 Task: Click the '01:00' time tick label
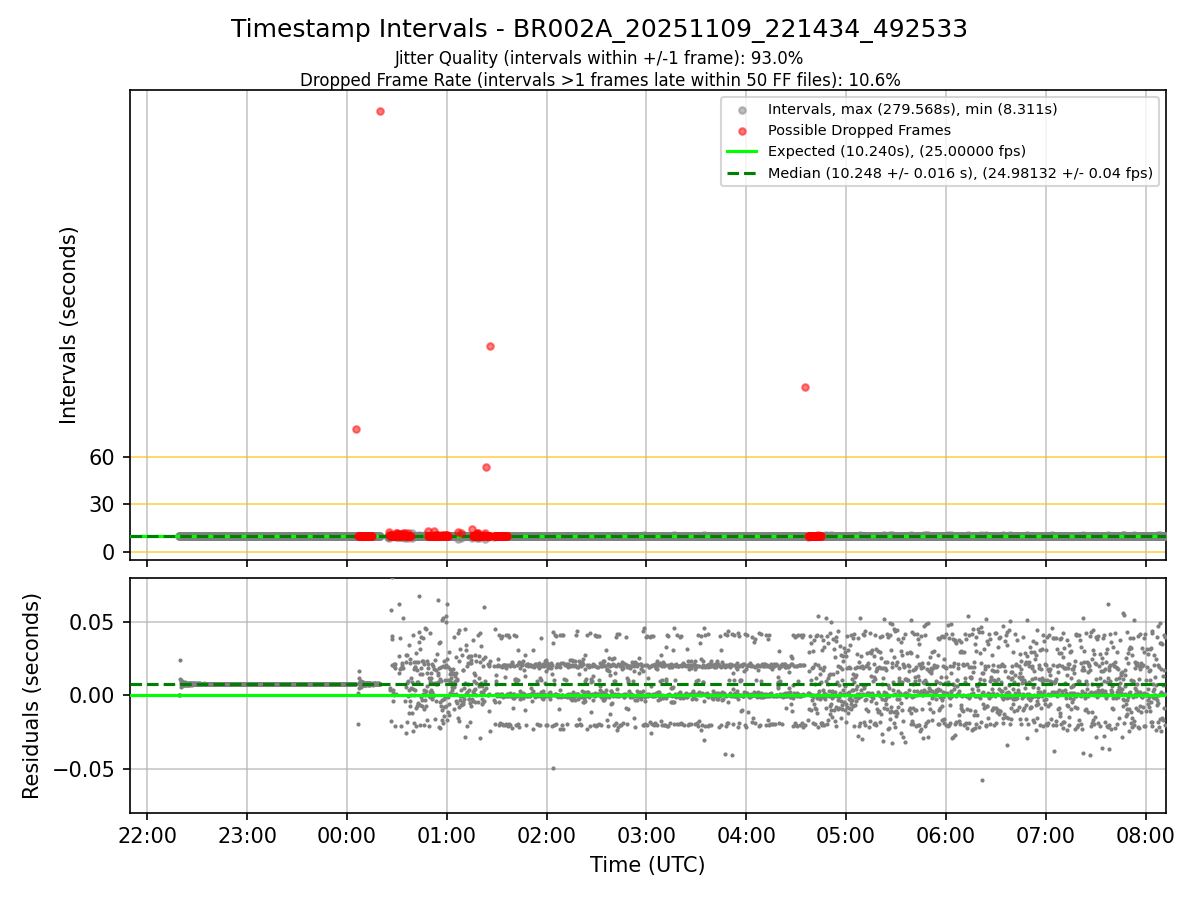pos(447,834)
